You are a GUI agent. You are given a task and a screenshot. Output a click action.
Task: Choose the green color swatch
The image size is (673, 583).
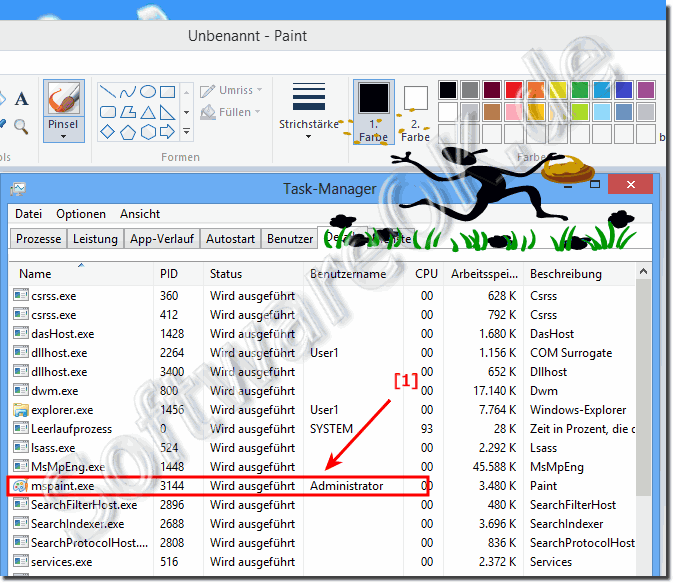(579, 90)
